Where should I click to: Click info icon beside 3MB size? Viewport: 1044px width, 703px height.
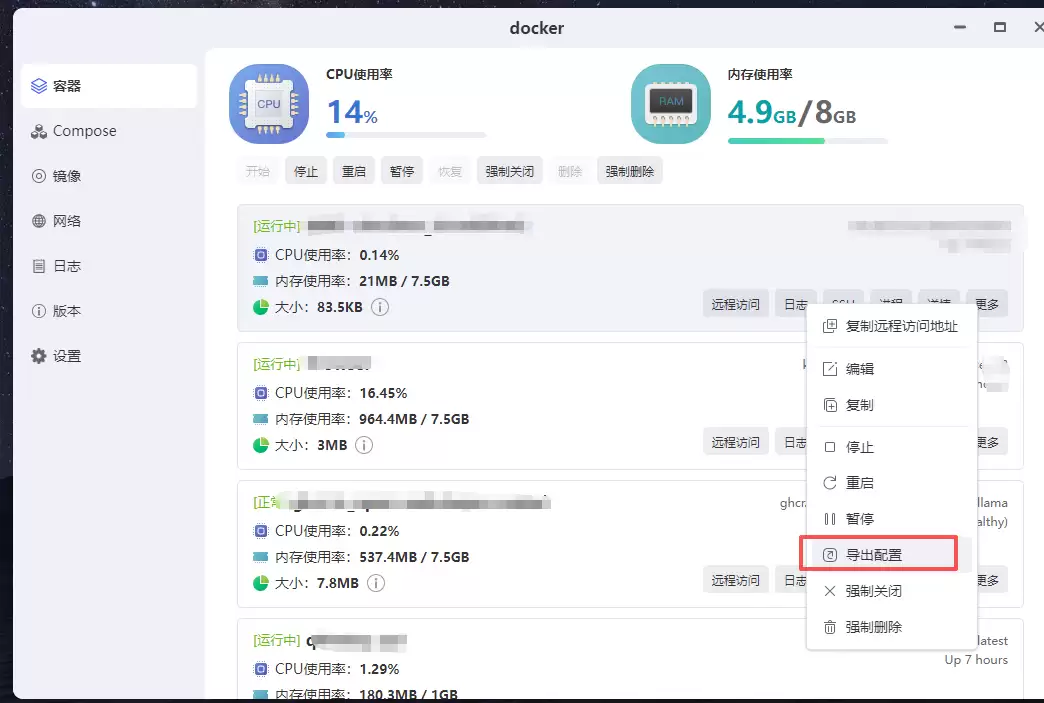[x=364, y=445]
